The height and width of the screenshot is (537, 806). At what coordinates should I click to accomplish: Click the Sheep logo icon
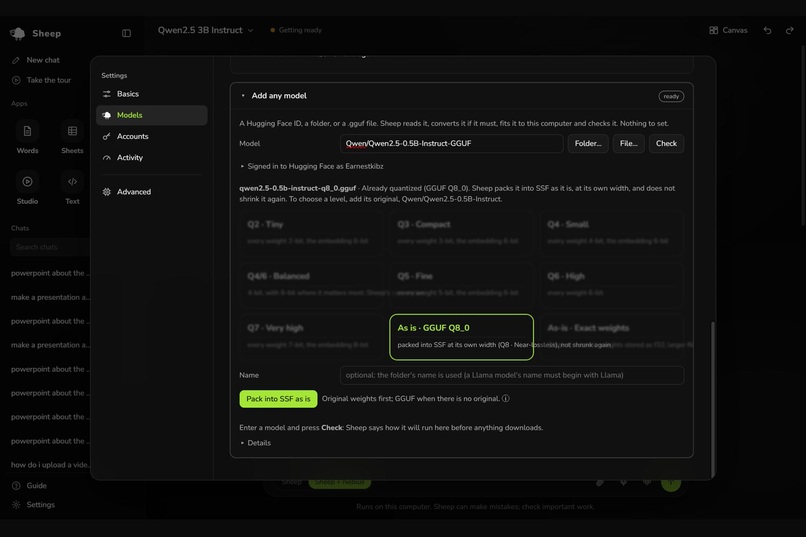(17, 33)
